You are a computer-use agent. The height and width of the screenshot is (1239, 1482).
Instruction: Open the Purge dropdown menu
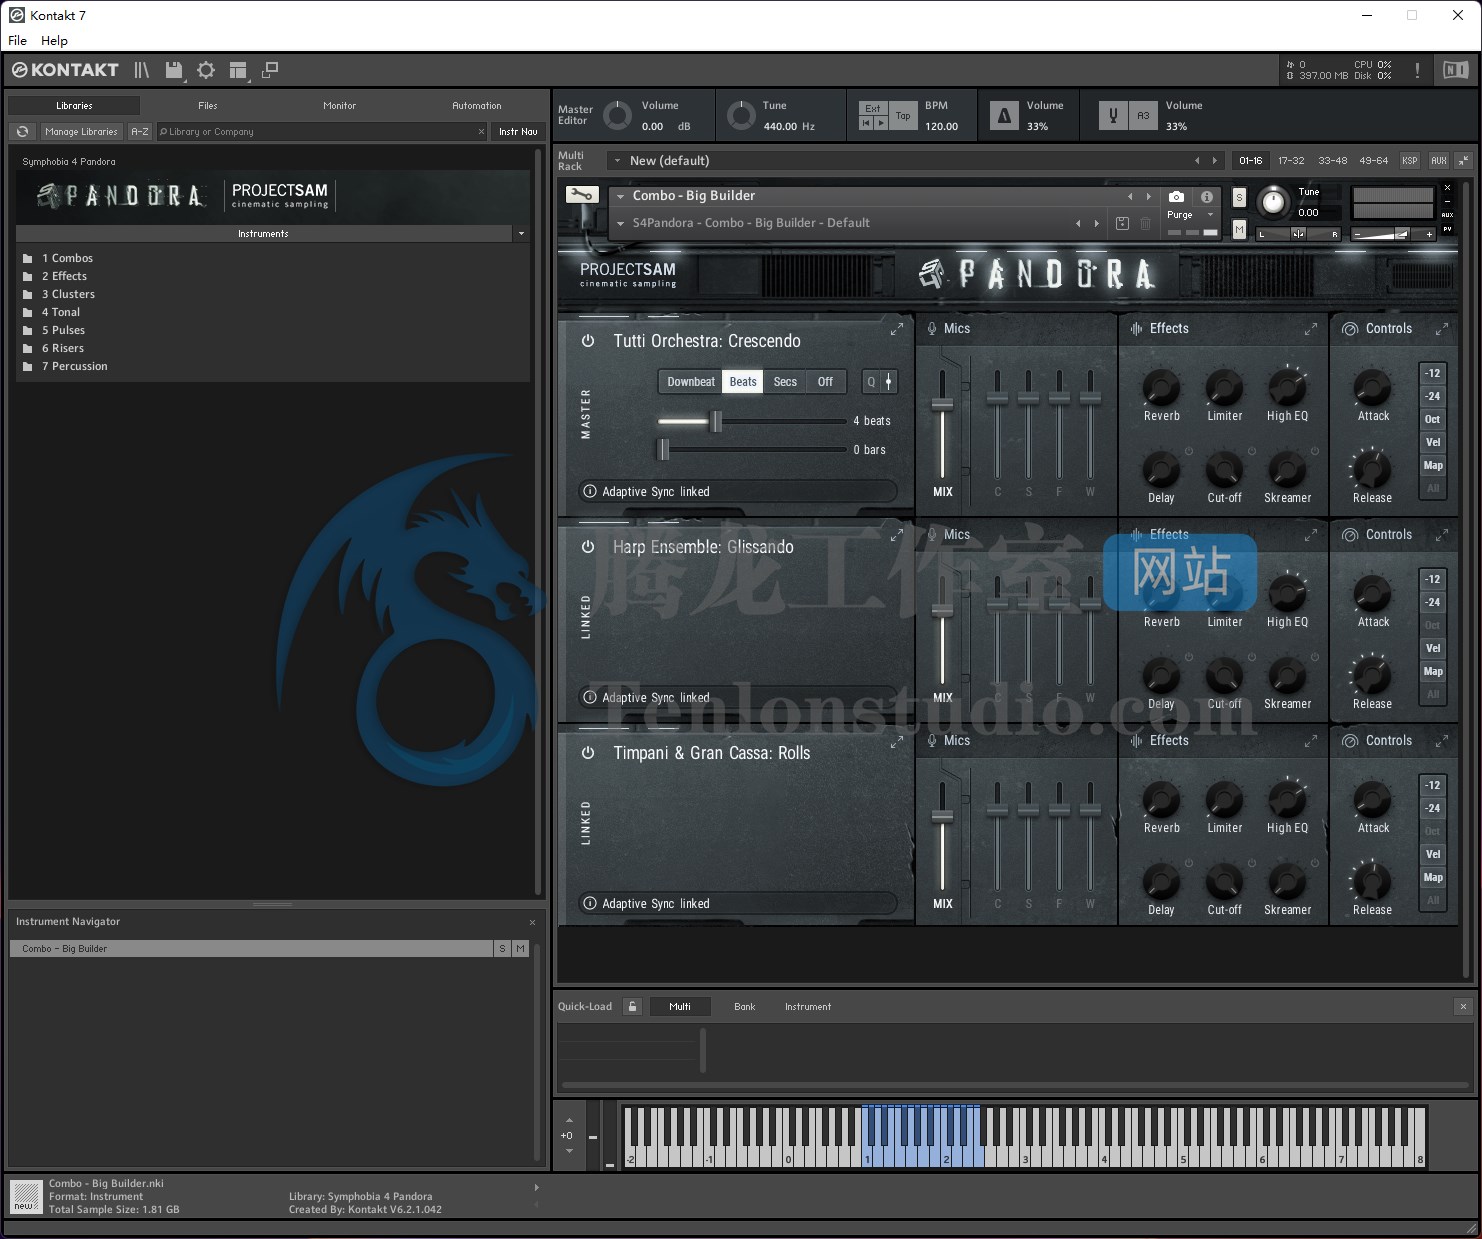coord(1190,214)
